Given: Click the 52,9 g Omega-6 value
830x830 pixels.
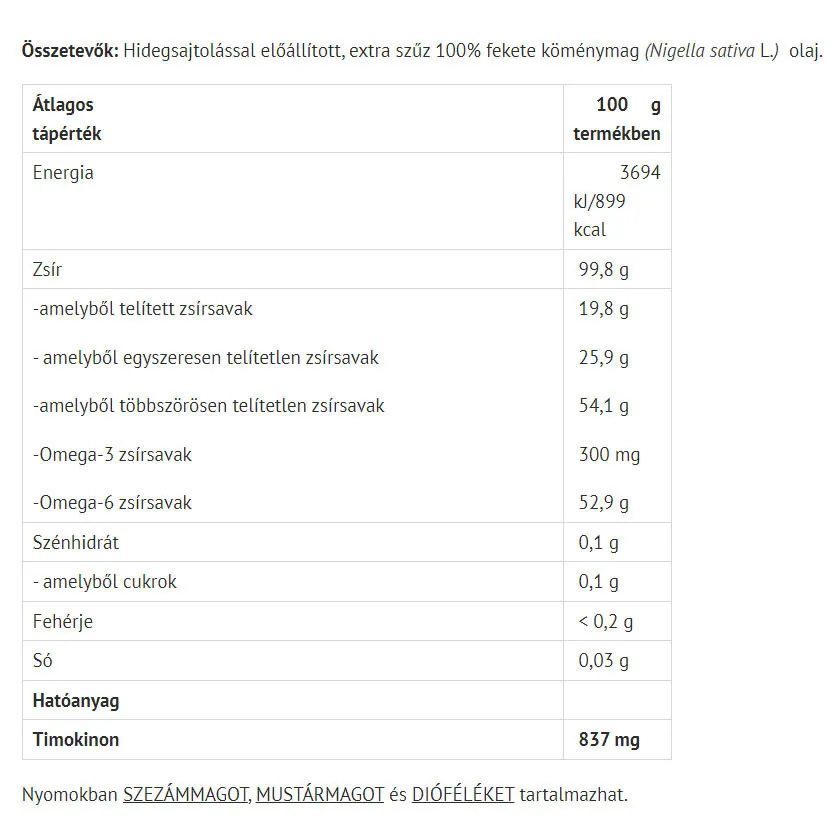Looking at the screenshot, I should [x=603, y=502].
